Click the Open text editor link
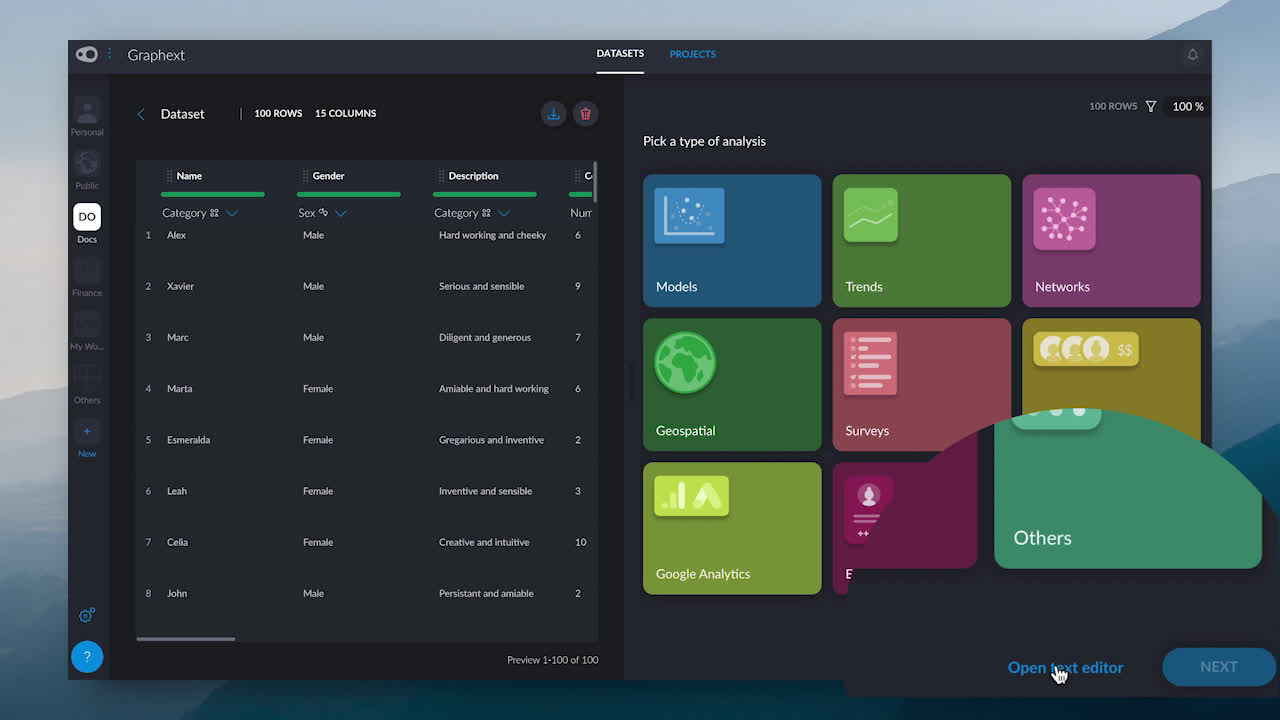The image size is (1280, 720). click(x=1065, y=667)
